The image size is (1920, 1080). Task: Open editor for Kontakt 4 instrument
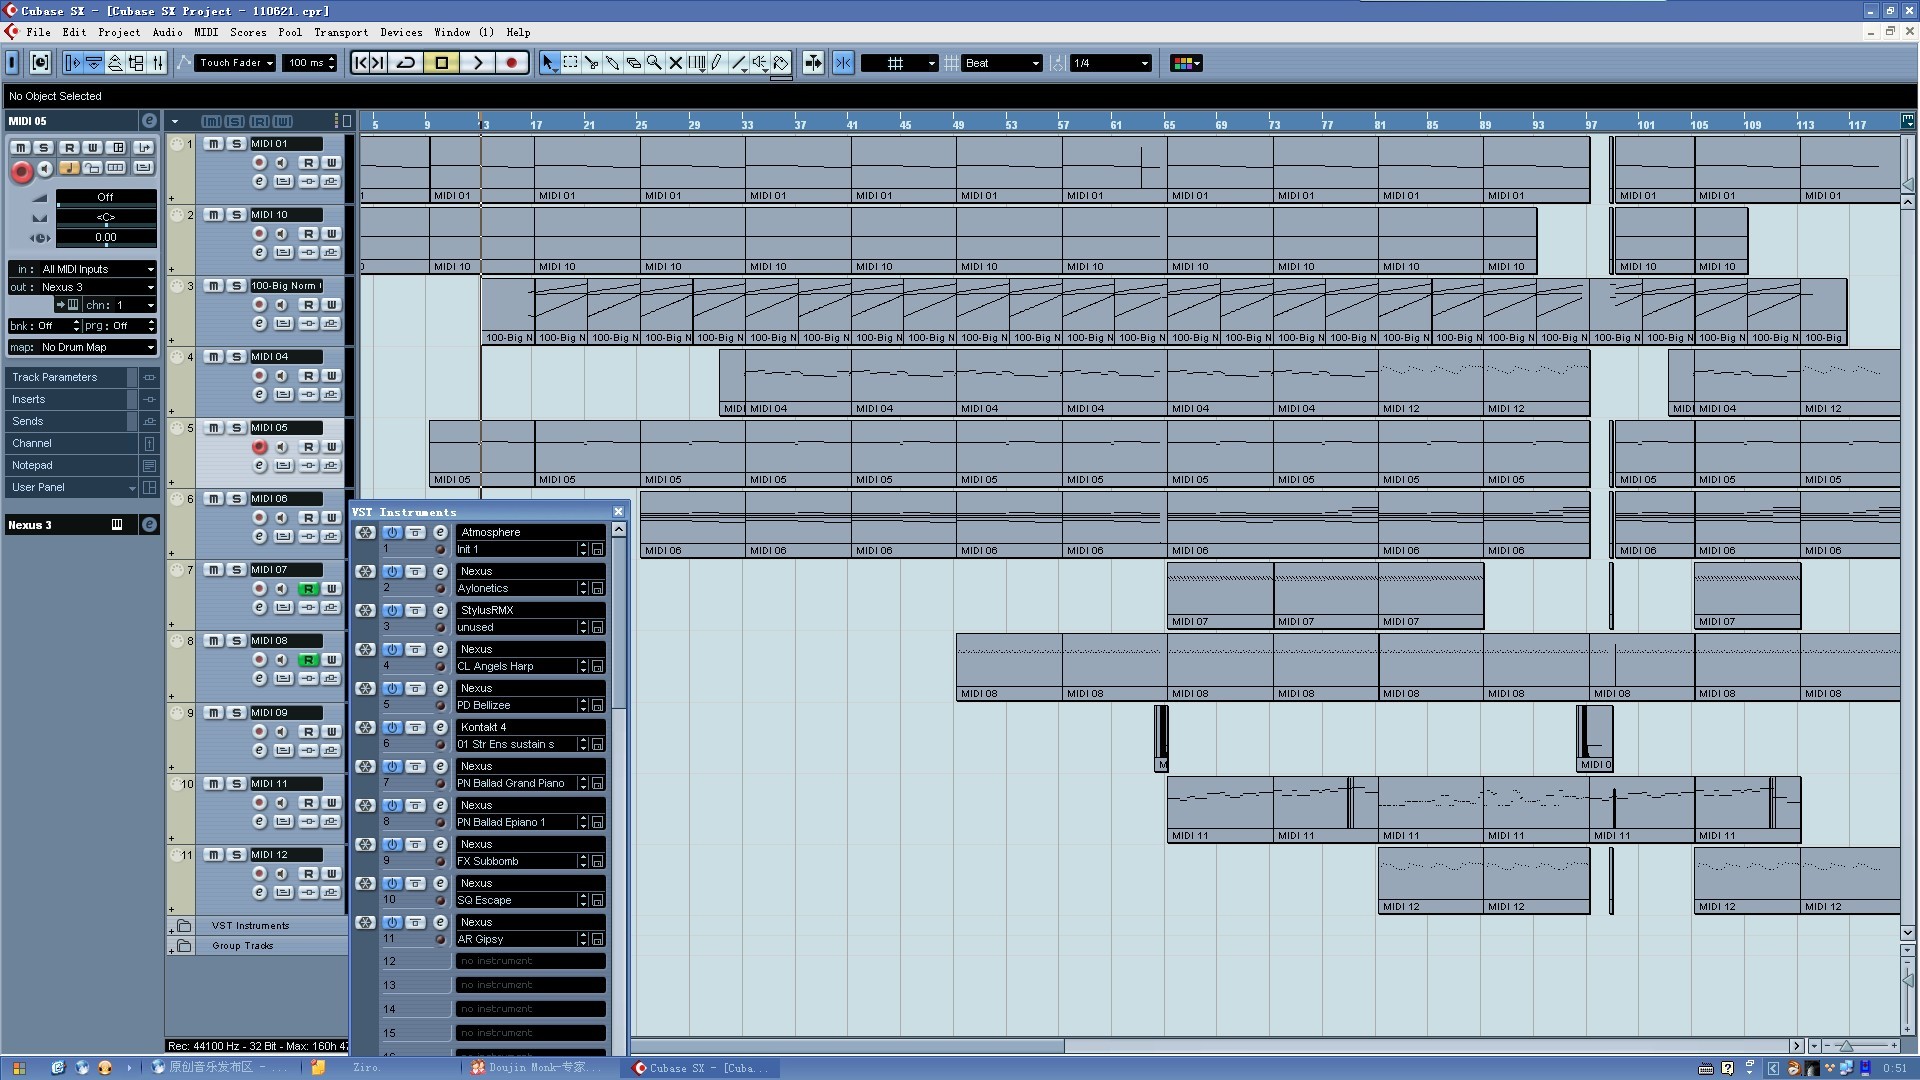440,728
